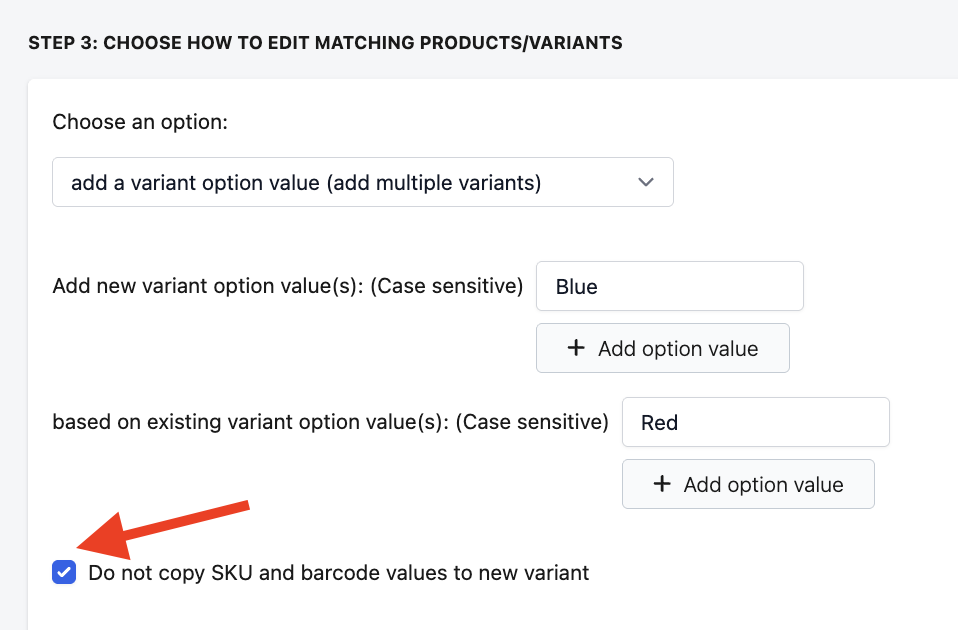Click the 'Add new variant option value(s)' label

coord(287,287)
